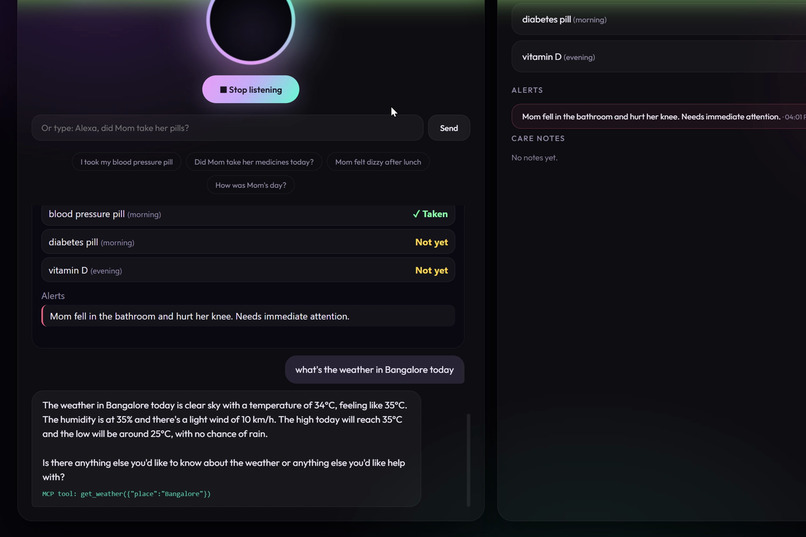Screen dimensions: 806x537
Task: Click the vitamin D row in chat card
Action: [x=248, y=270]
